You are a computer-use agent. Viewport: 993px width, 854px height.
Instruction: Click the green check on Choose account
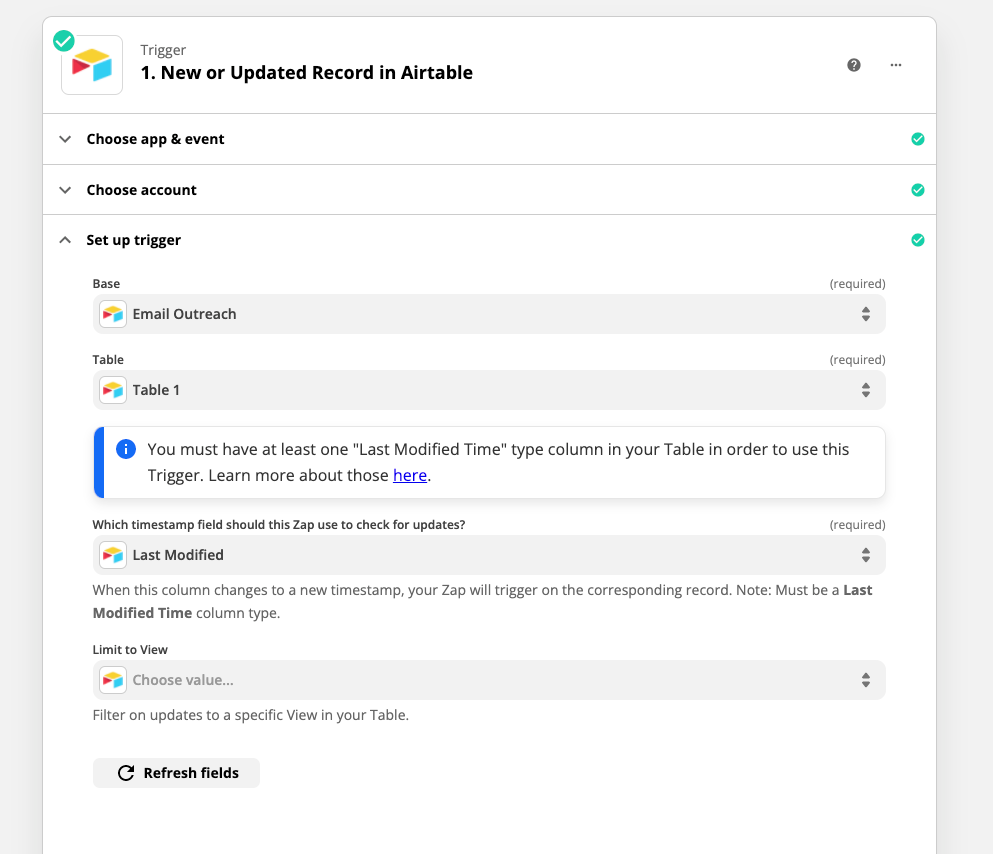[x=918, y=190]
